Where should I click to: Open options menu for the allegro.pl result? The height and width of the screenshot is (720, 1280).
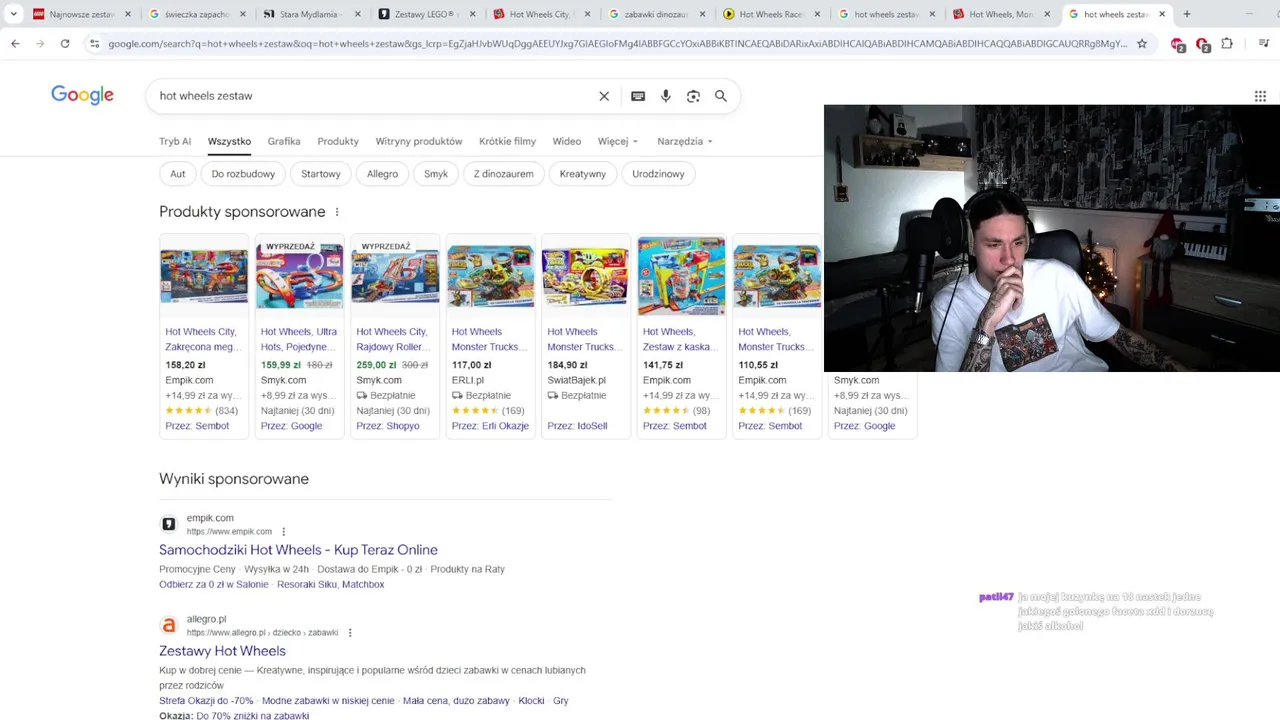(x=350, y=633)
